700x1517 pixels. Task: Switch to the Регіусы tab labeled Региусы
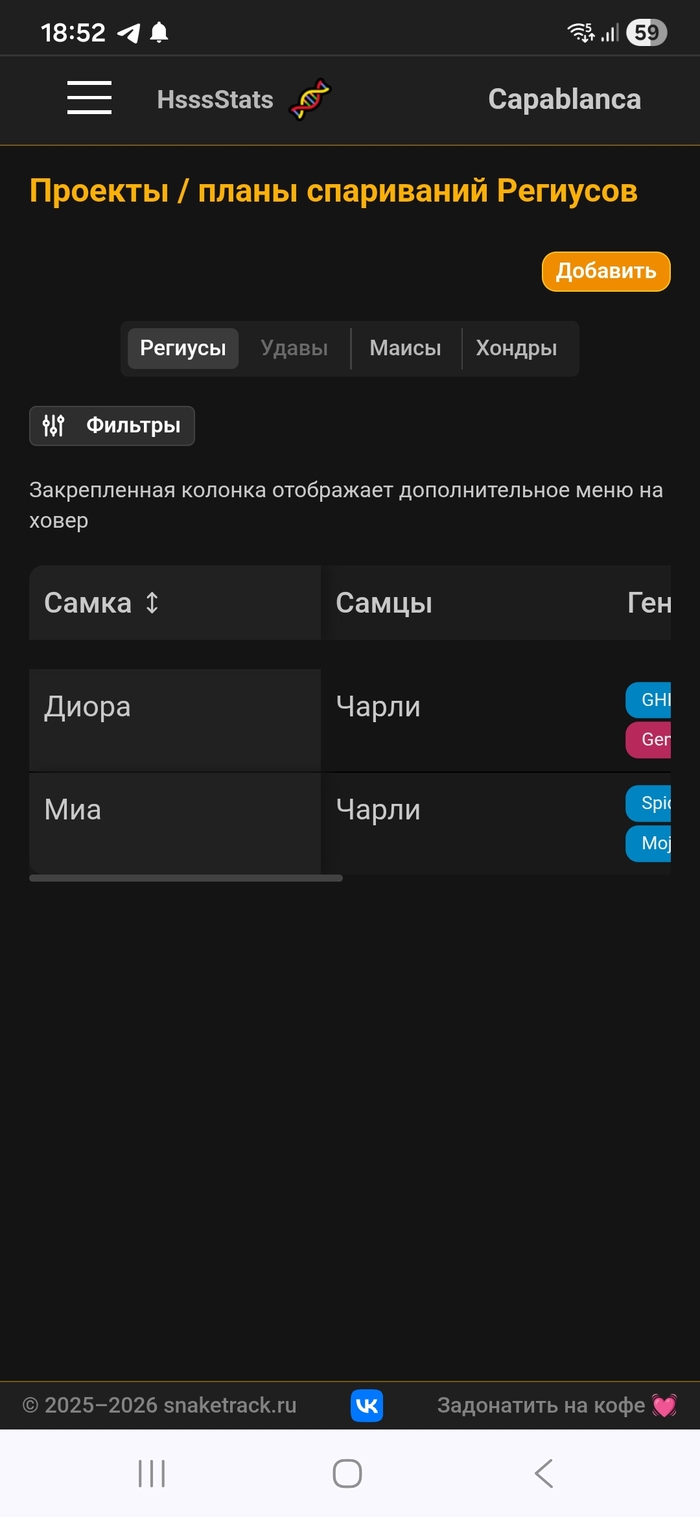click(x=183, y=349)
